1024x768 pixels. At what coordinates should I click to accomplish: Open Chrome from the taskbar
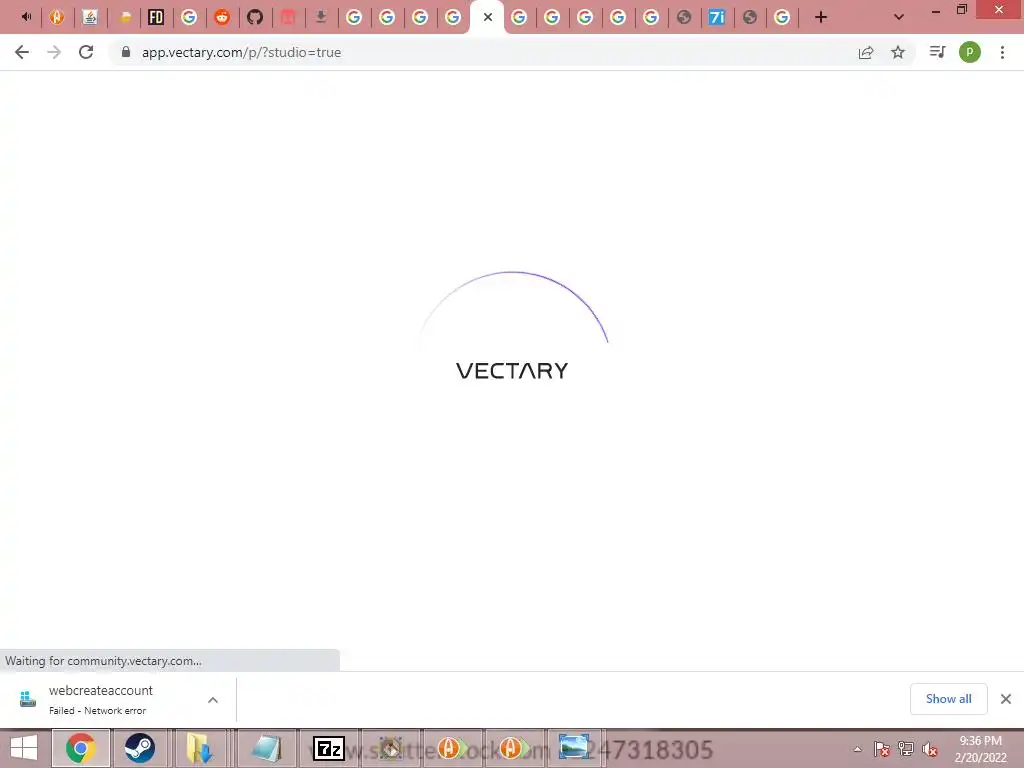click(80, 748)
